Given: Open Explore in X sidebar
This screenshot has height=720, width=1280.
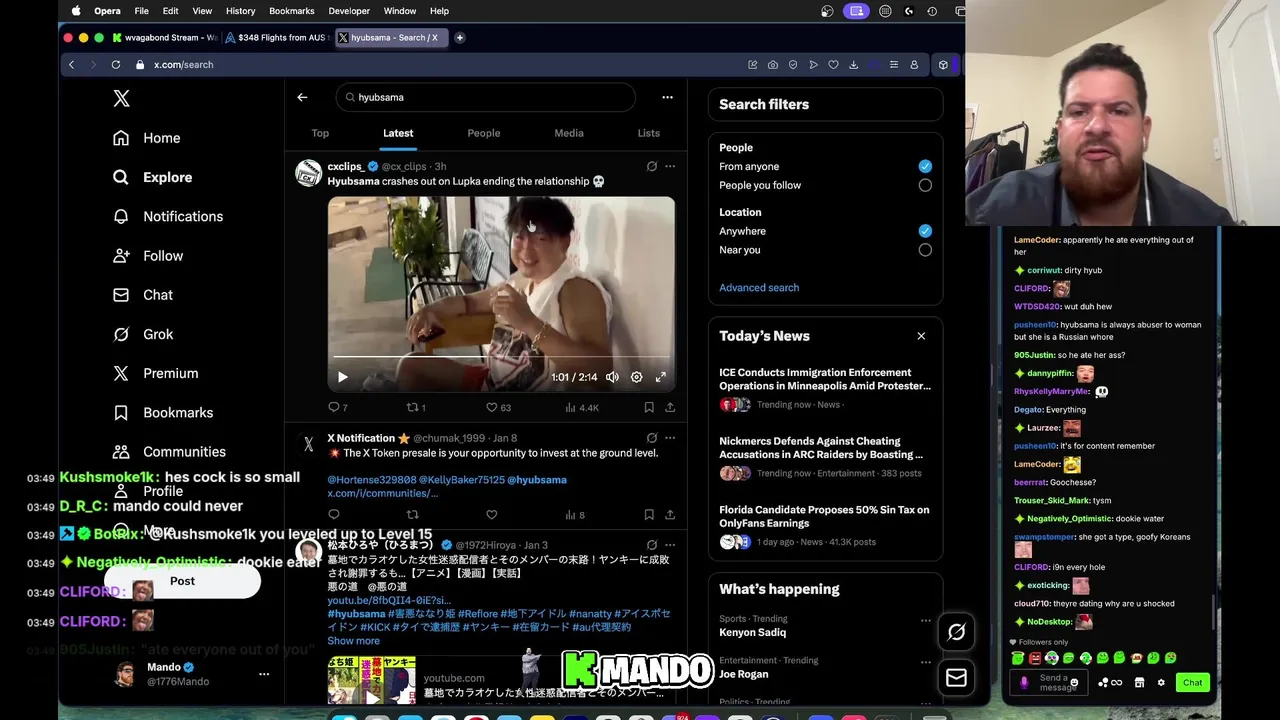Looking at the screenshot, I should (x=152, y=177).
